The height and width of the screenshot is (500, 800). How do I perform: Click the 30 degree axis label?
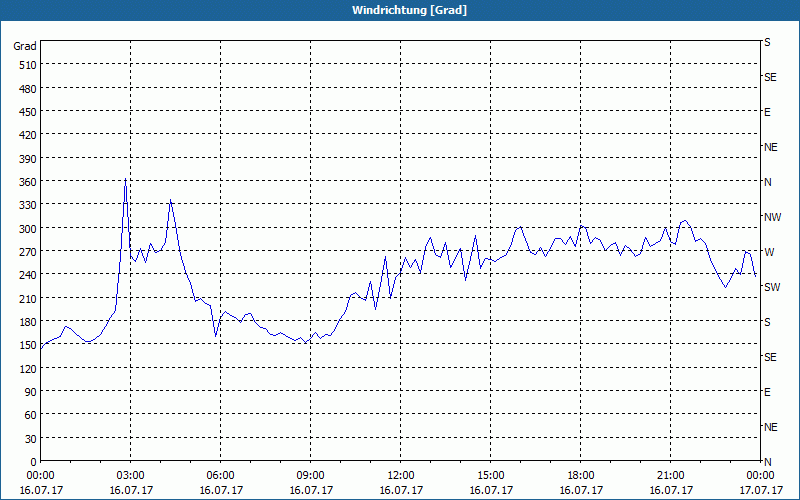point(31,439)
